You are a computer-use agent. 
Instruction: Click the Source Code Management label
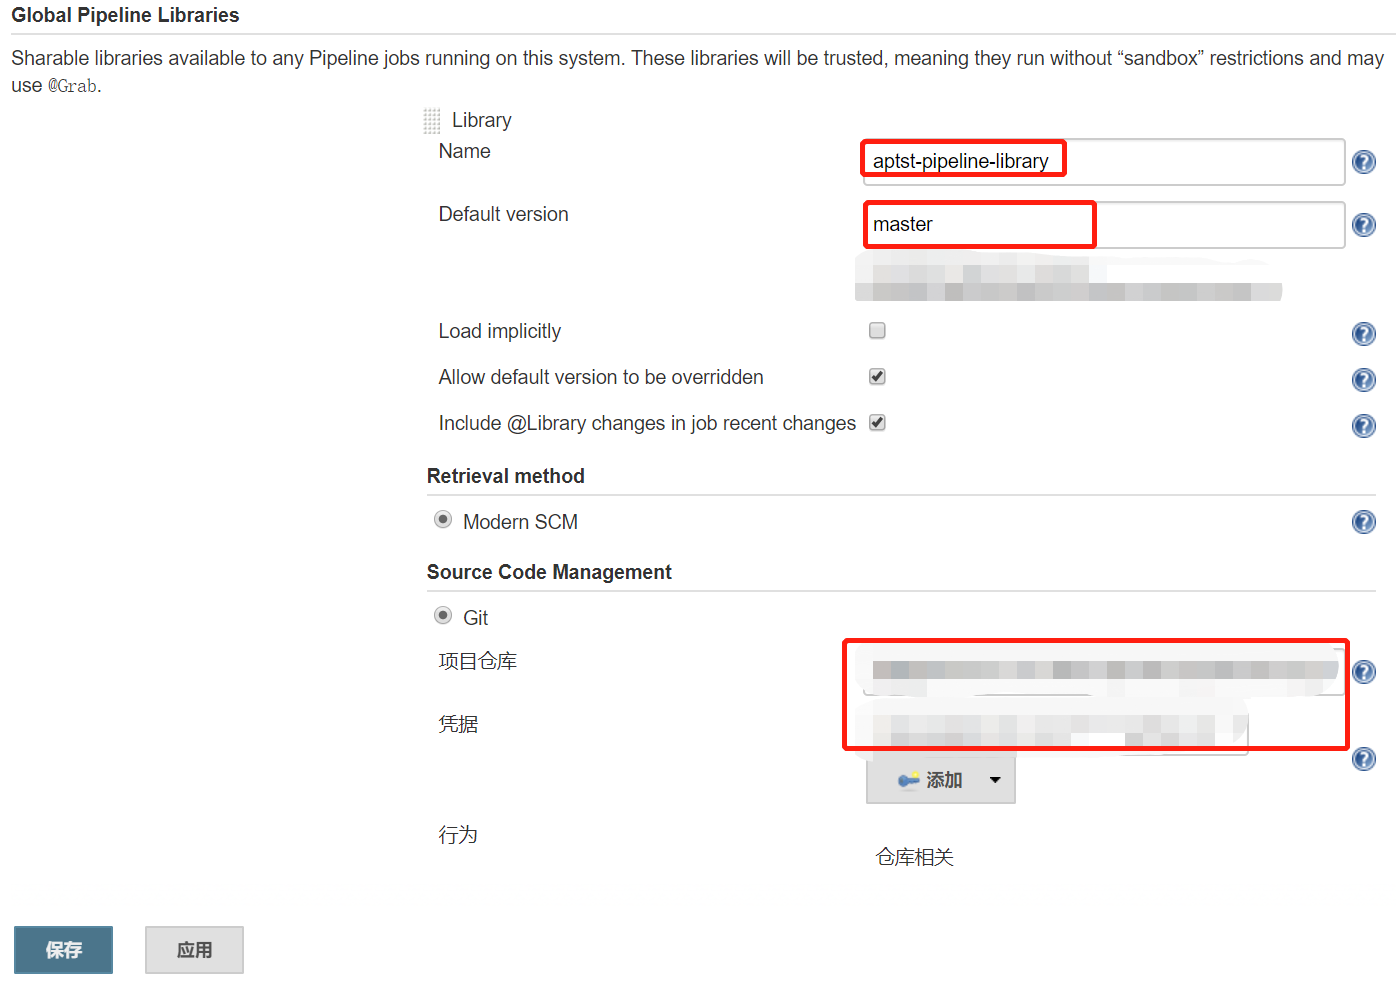pyautogui.click(x=549, y=572)
